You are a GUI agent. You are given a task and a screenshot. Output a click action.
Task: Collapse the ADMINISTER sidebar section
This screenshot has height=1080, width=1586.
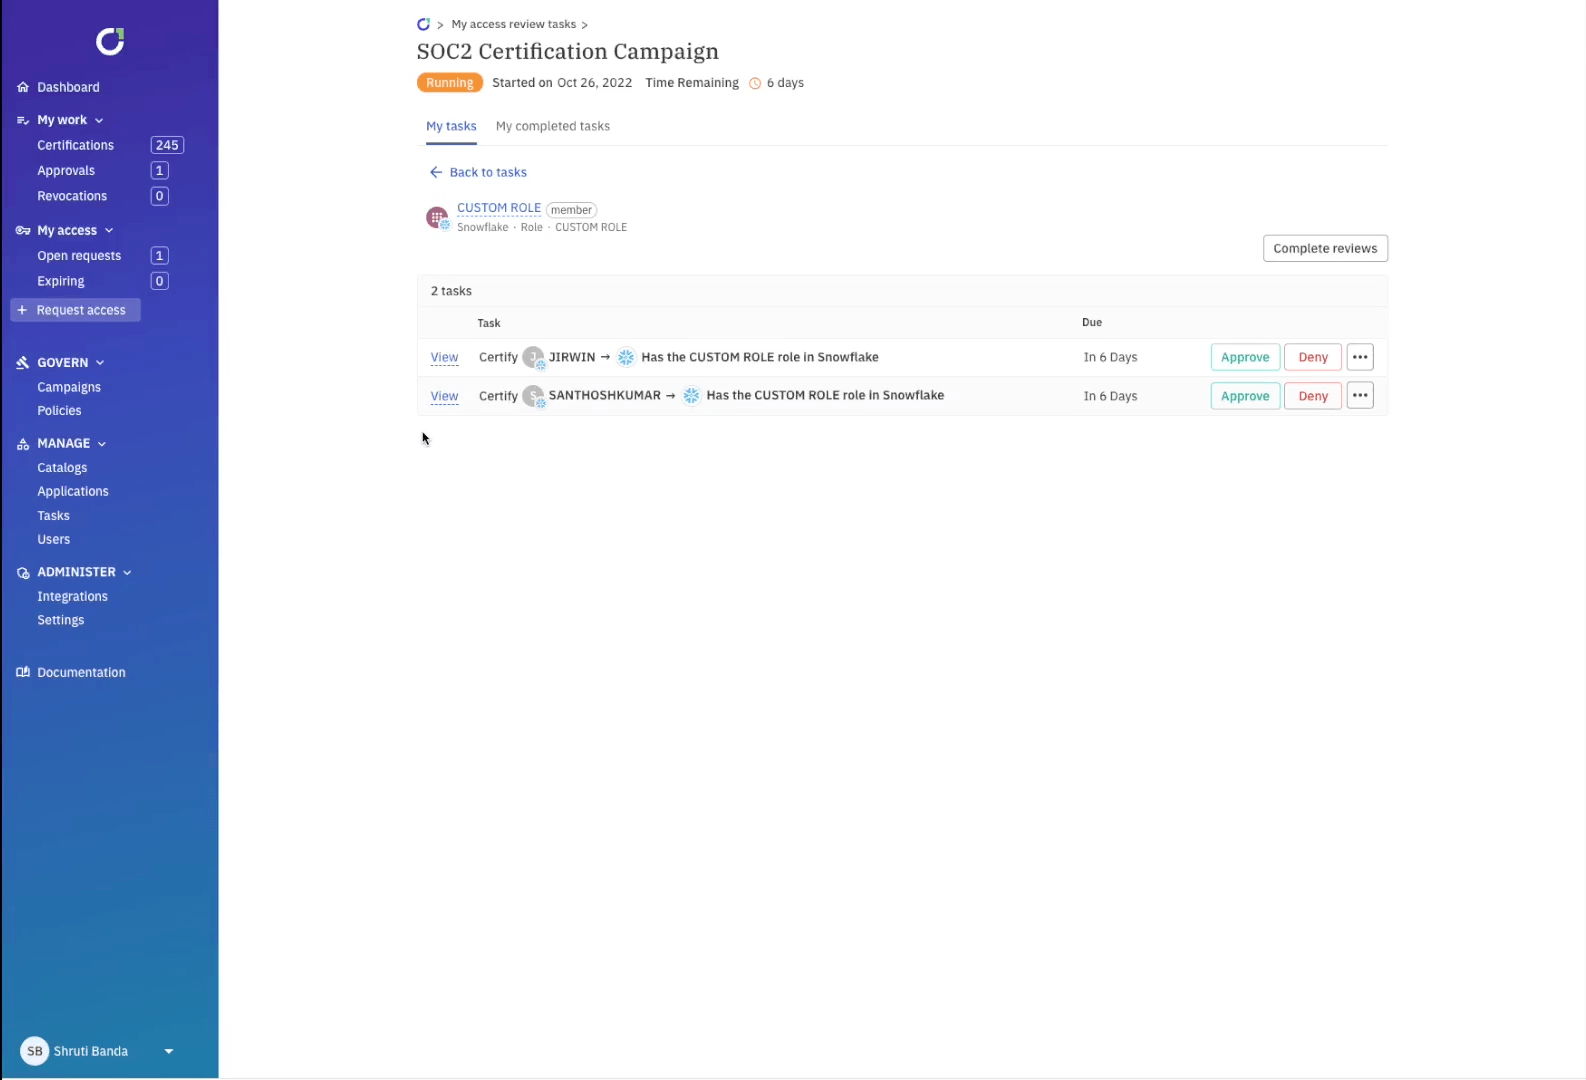coord(127,573)
